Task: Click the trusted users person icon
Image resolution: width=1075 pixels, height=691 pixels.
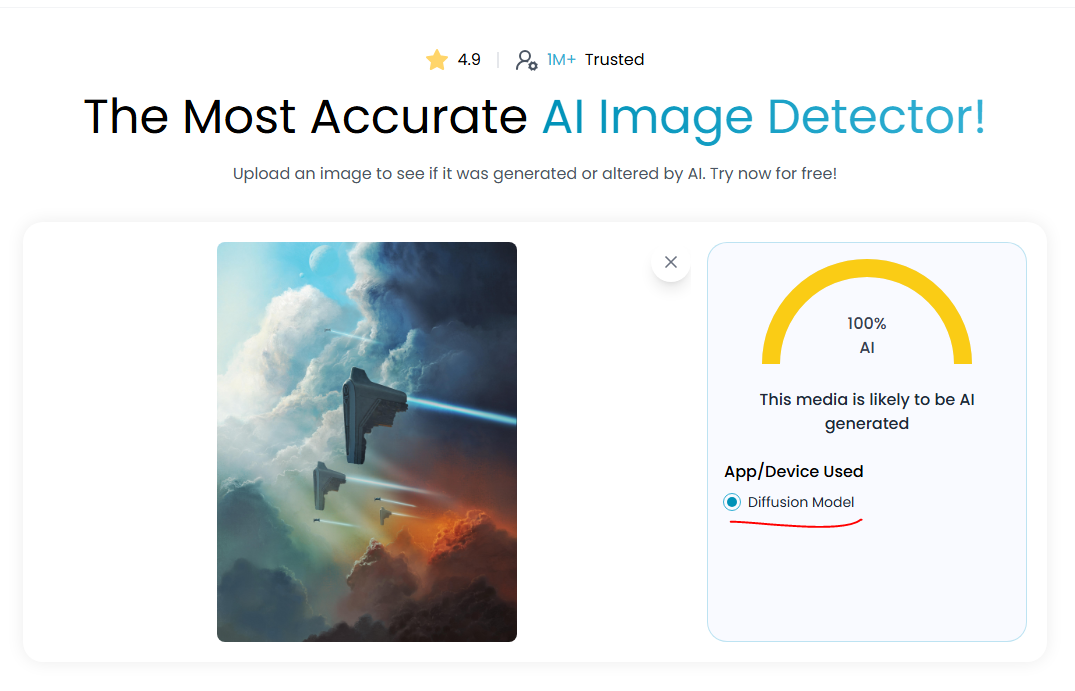Action: point(527,60)
